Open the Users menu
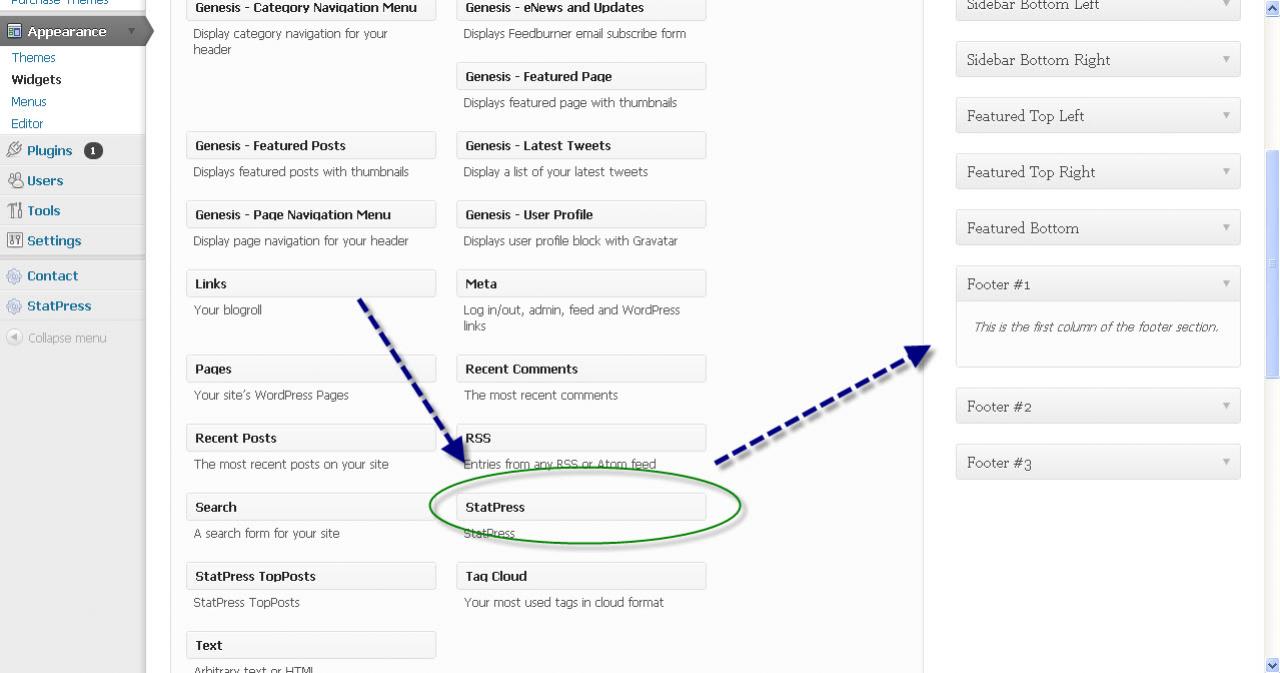Image resolution: width=1280 pixels, height=673 pixels. coord(45,181)
